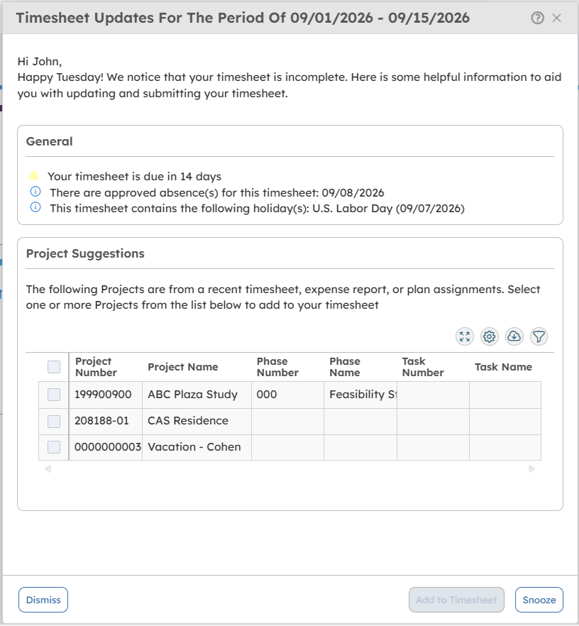Image resolution: width=579 pixels, height=626 pixels.
Task: Click 'Your timesheet is due in 14 days'
Action: pyautogui.click(x=135, y=176)
